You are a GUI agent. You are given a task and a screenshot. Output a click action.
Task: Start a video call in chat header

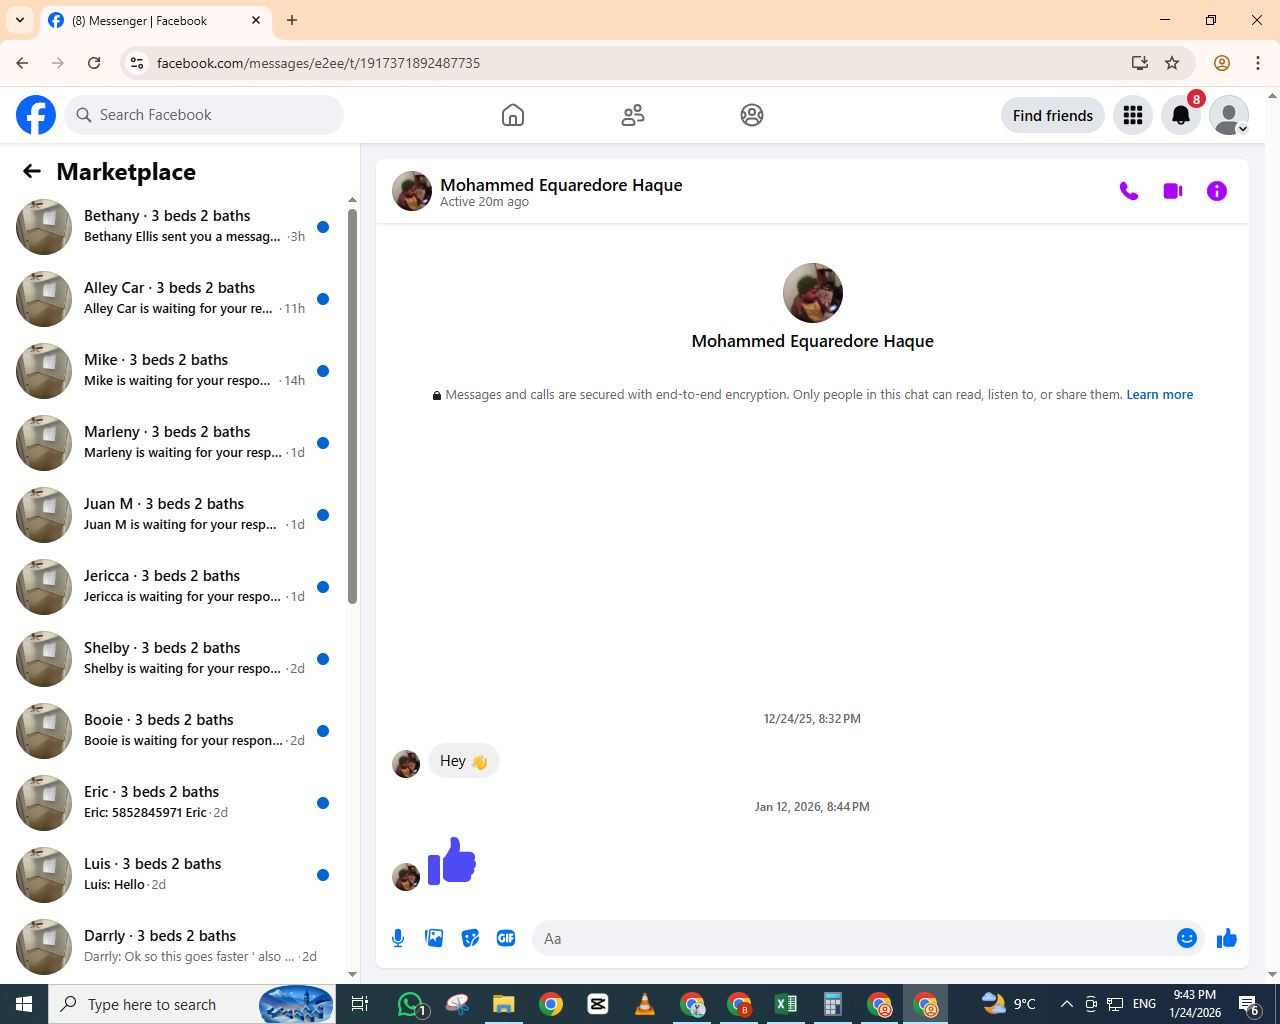click(1173, 191)
